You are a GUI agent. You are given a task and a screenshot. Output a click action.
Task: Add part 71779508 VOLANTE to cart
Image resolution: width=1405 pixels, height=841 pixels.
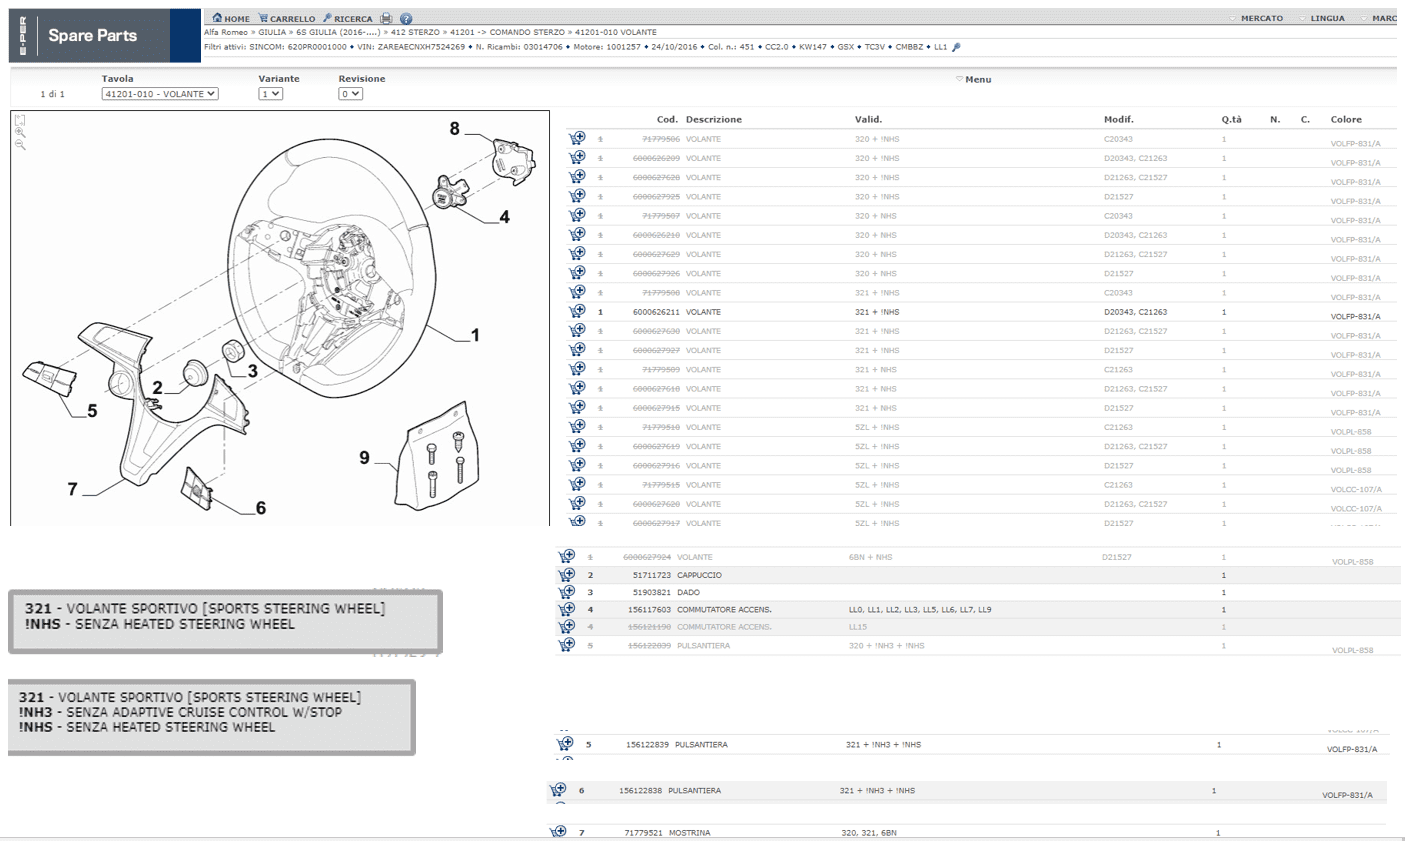point(577,292)
